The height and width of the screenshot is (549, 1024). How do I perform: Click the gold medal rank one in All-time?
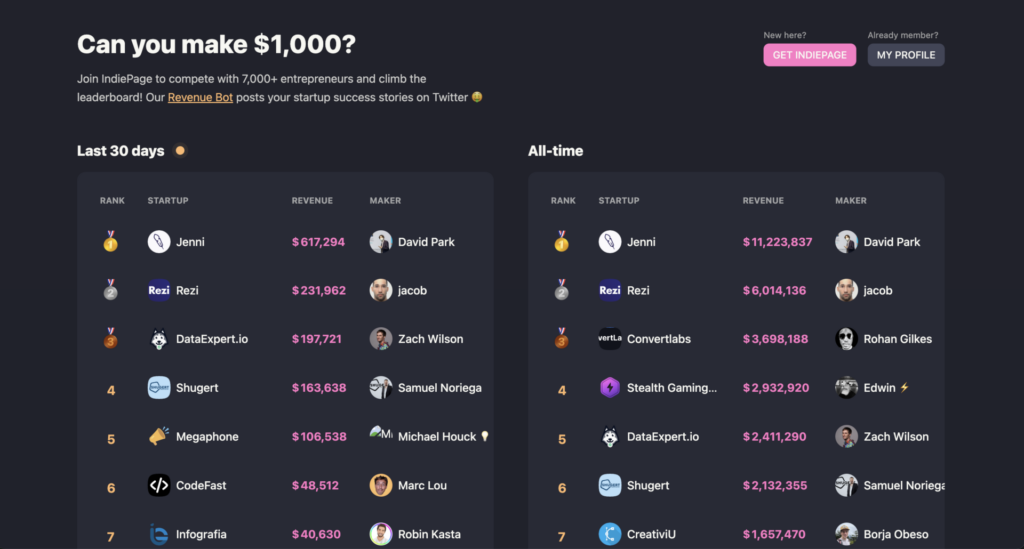(562, 241)
